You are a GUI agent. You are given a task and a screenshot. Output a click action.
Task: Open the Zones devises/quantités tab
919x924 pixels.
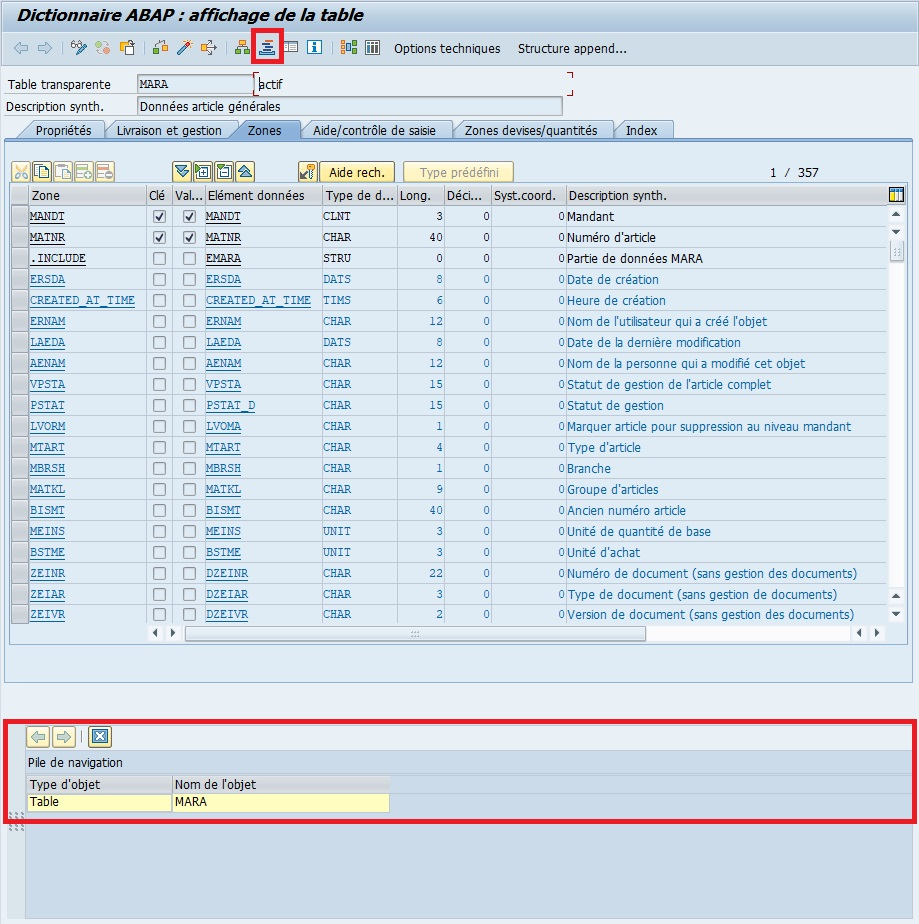tap(530, 130)
